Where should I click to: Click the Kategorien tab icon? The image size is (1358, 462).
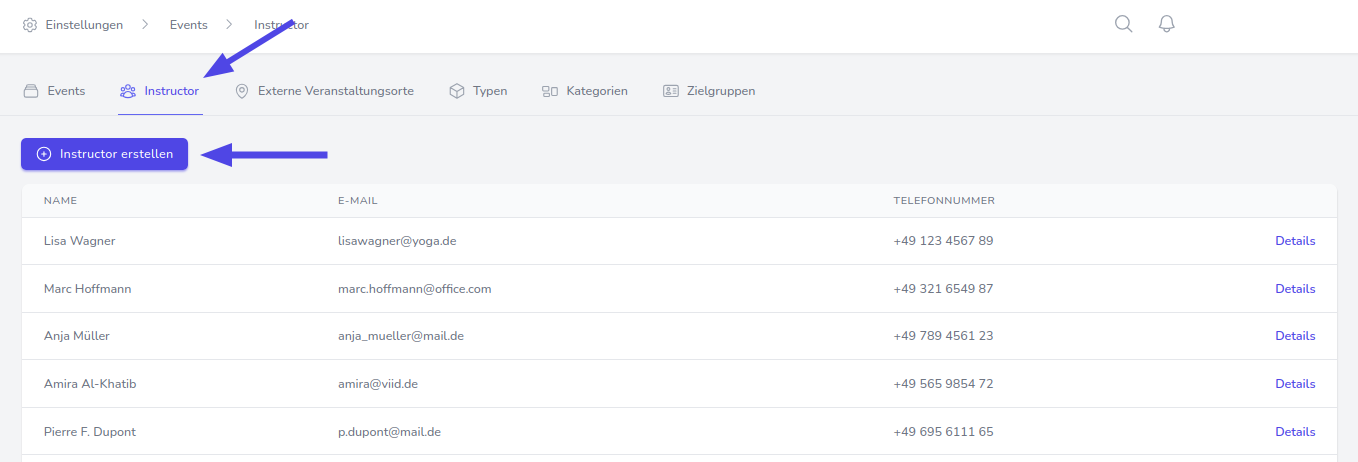550,91
